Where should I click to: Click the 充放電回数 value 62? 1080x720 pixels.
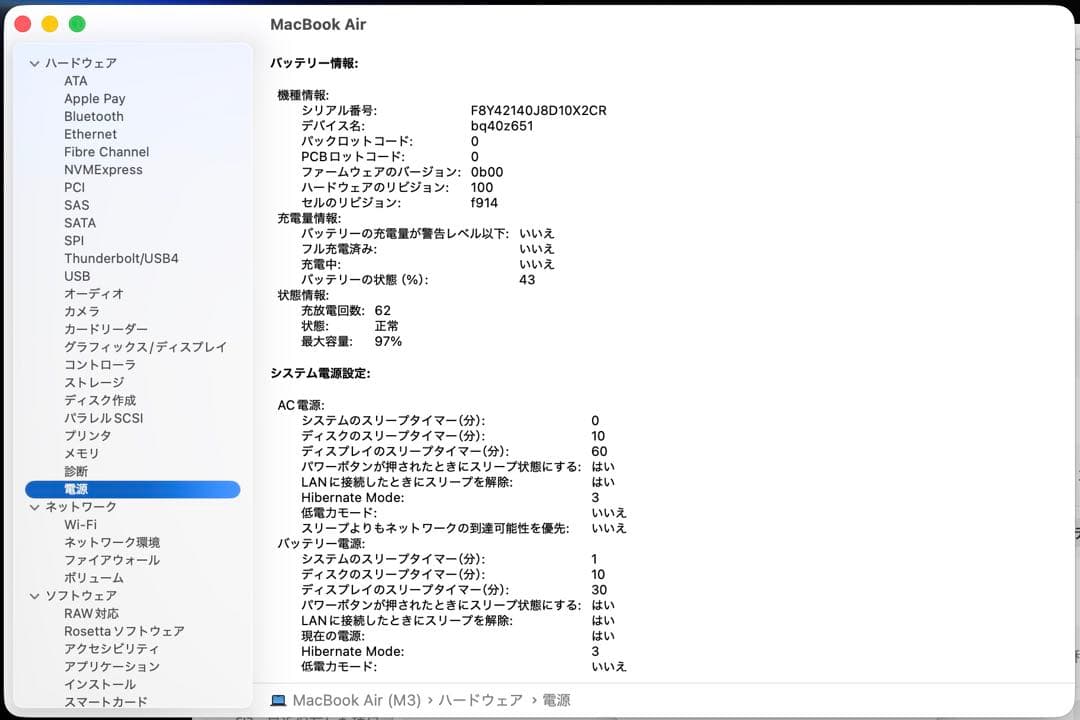tap(382, 311)
